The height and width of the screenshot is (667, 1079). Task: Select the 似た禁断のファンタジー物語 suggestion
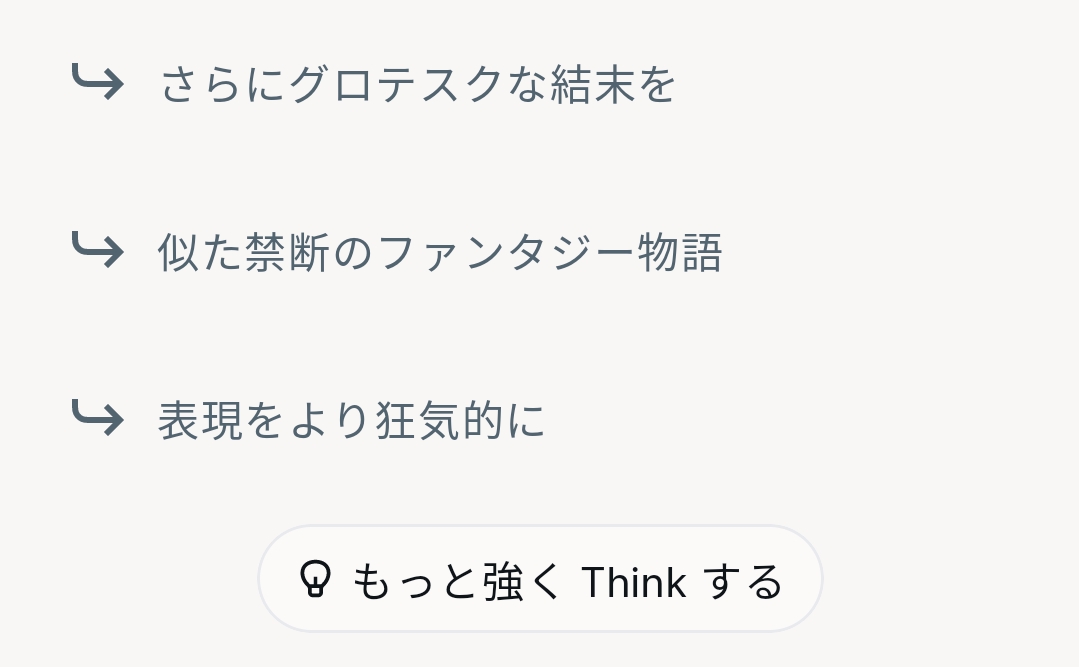click(439, 253)
